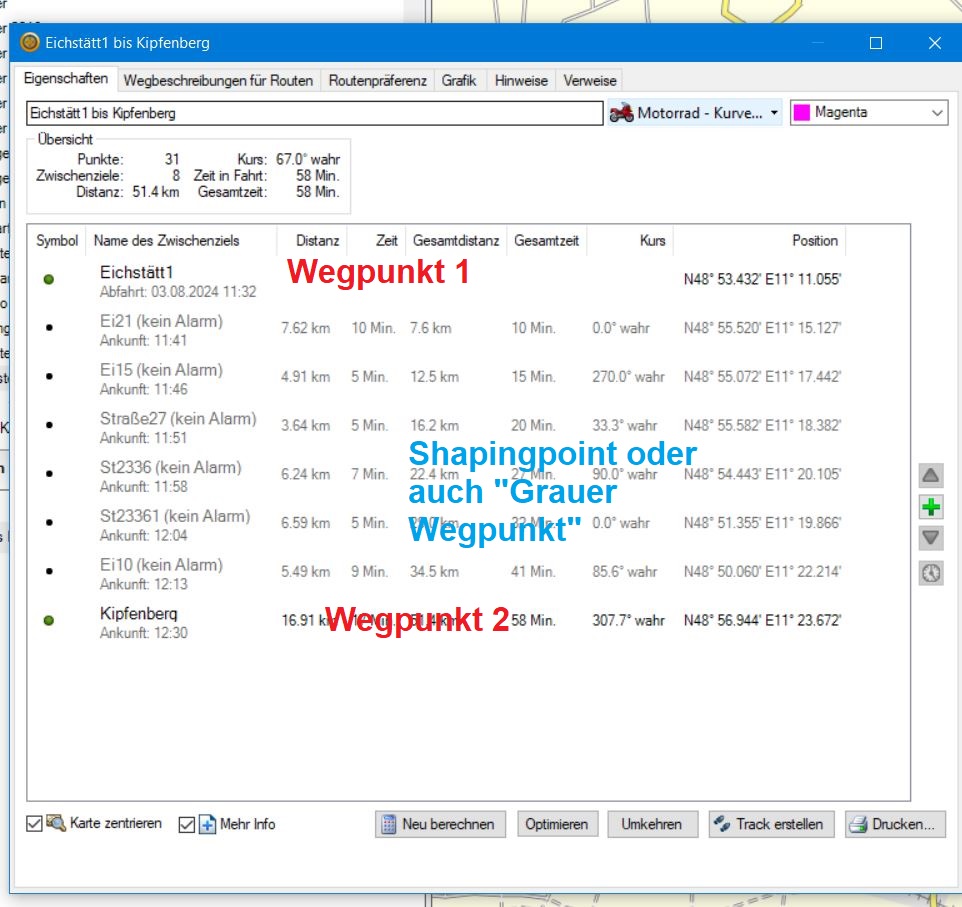Click the Umkehren button

[652, 824]
